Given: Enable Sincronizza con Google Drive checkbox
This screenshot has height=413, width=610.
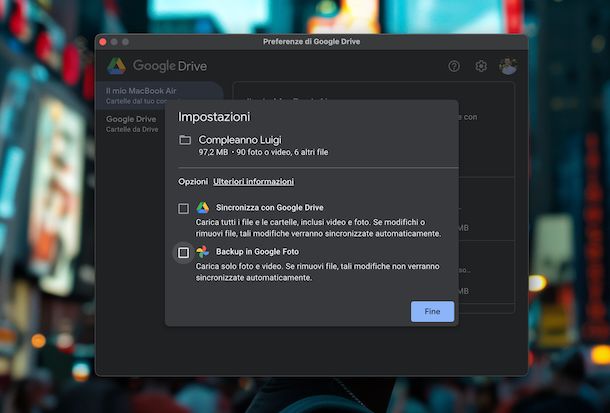Looking at the screenshot, I should point(183,209).
